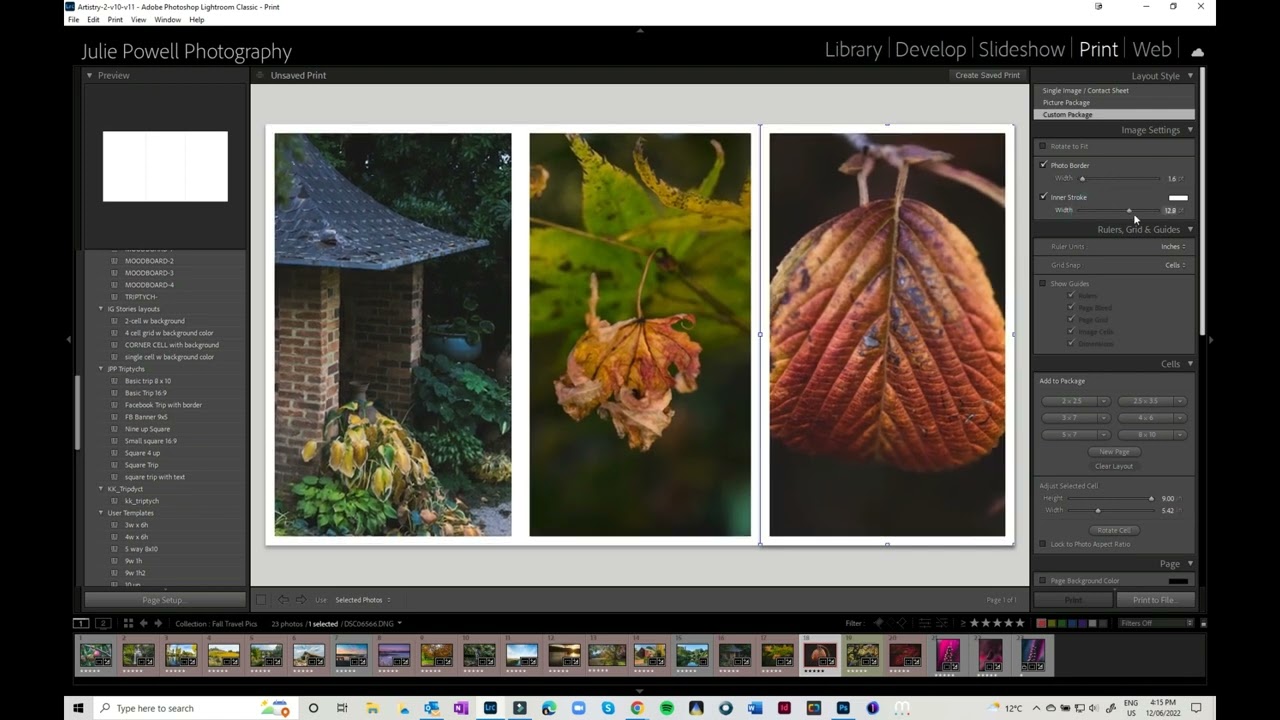Open OneNote from the taskbar

click(x=461, y=708)
